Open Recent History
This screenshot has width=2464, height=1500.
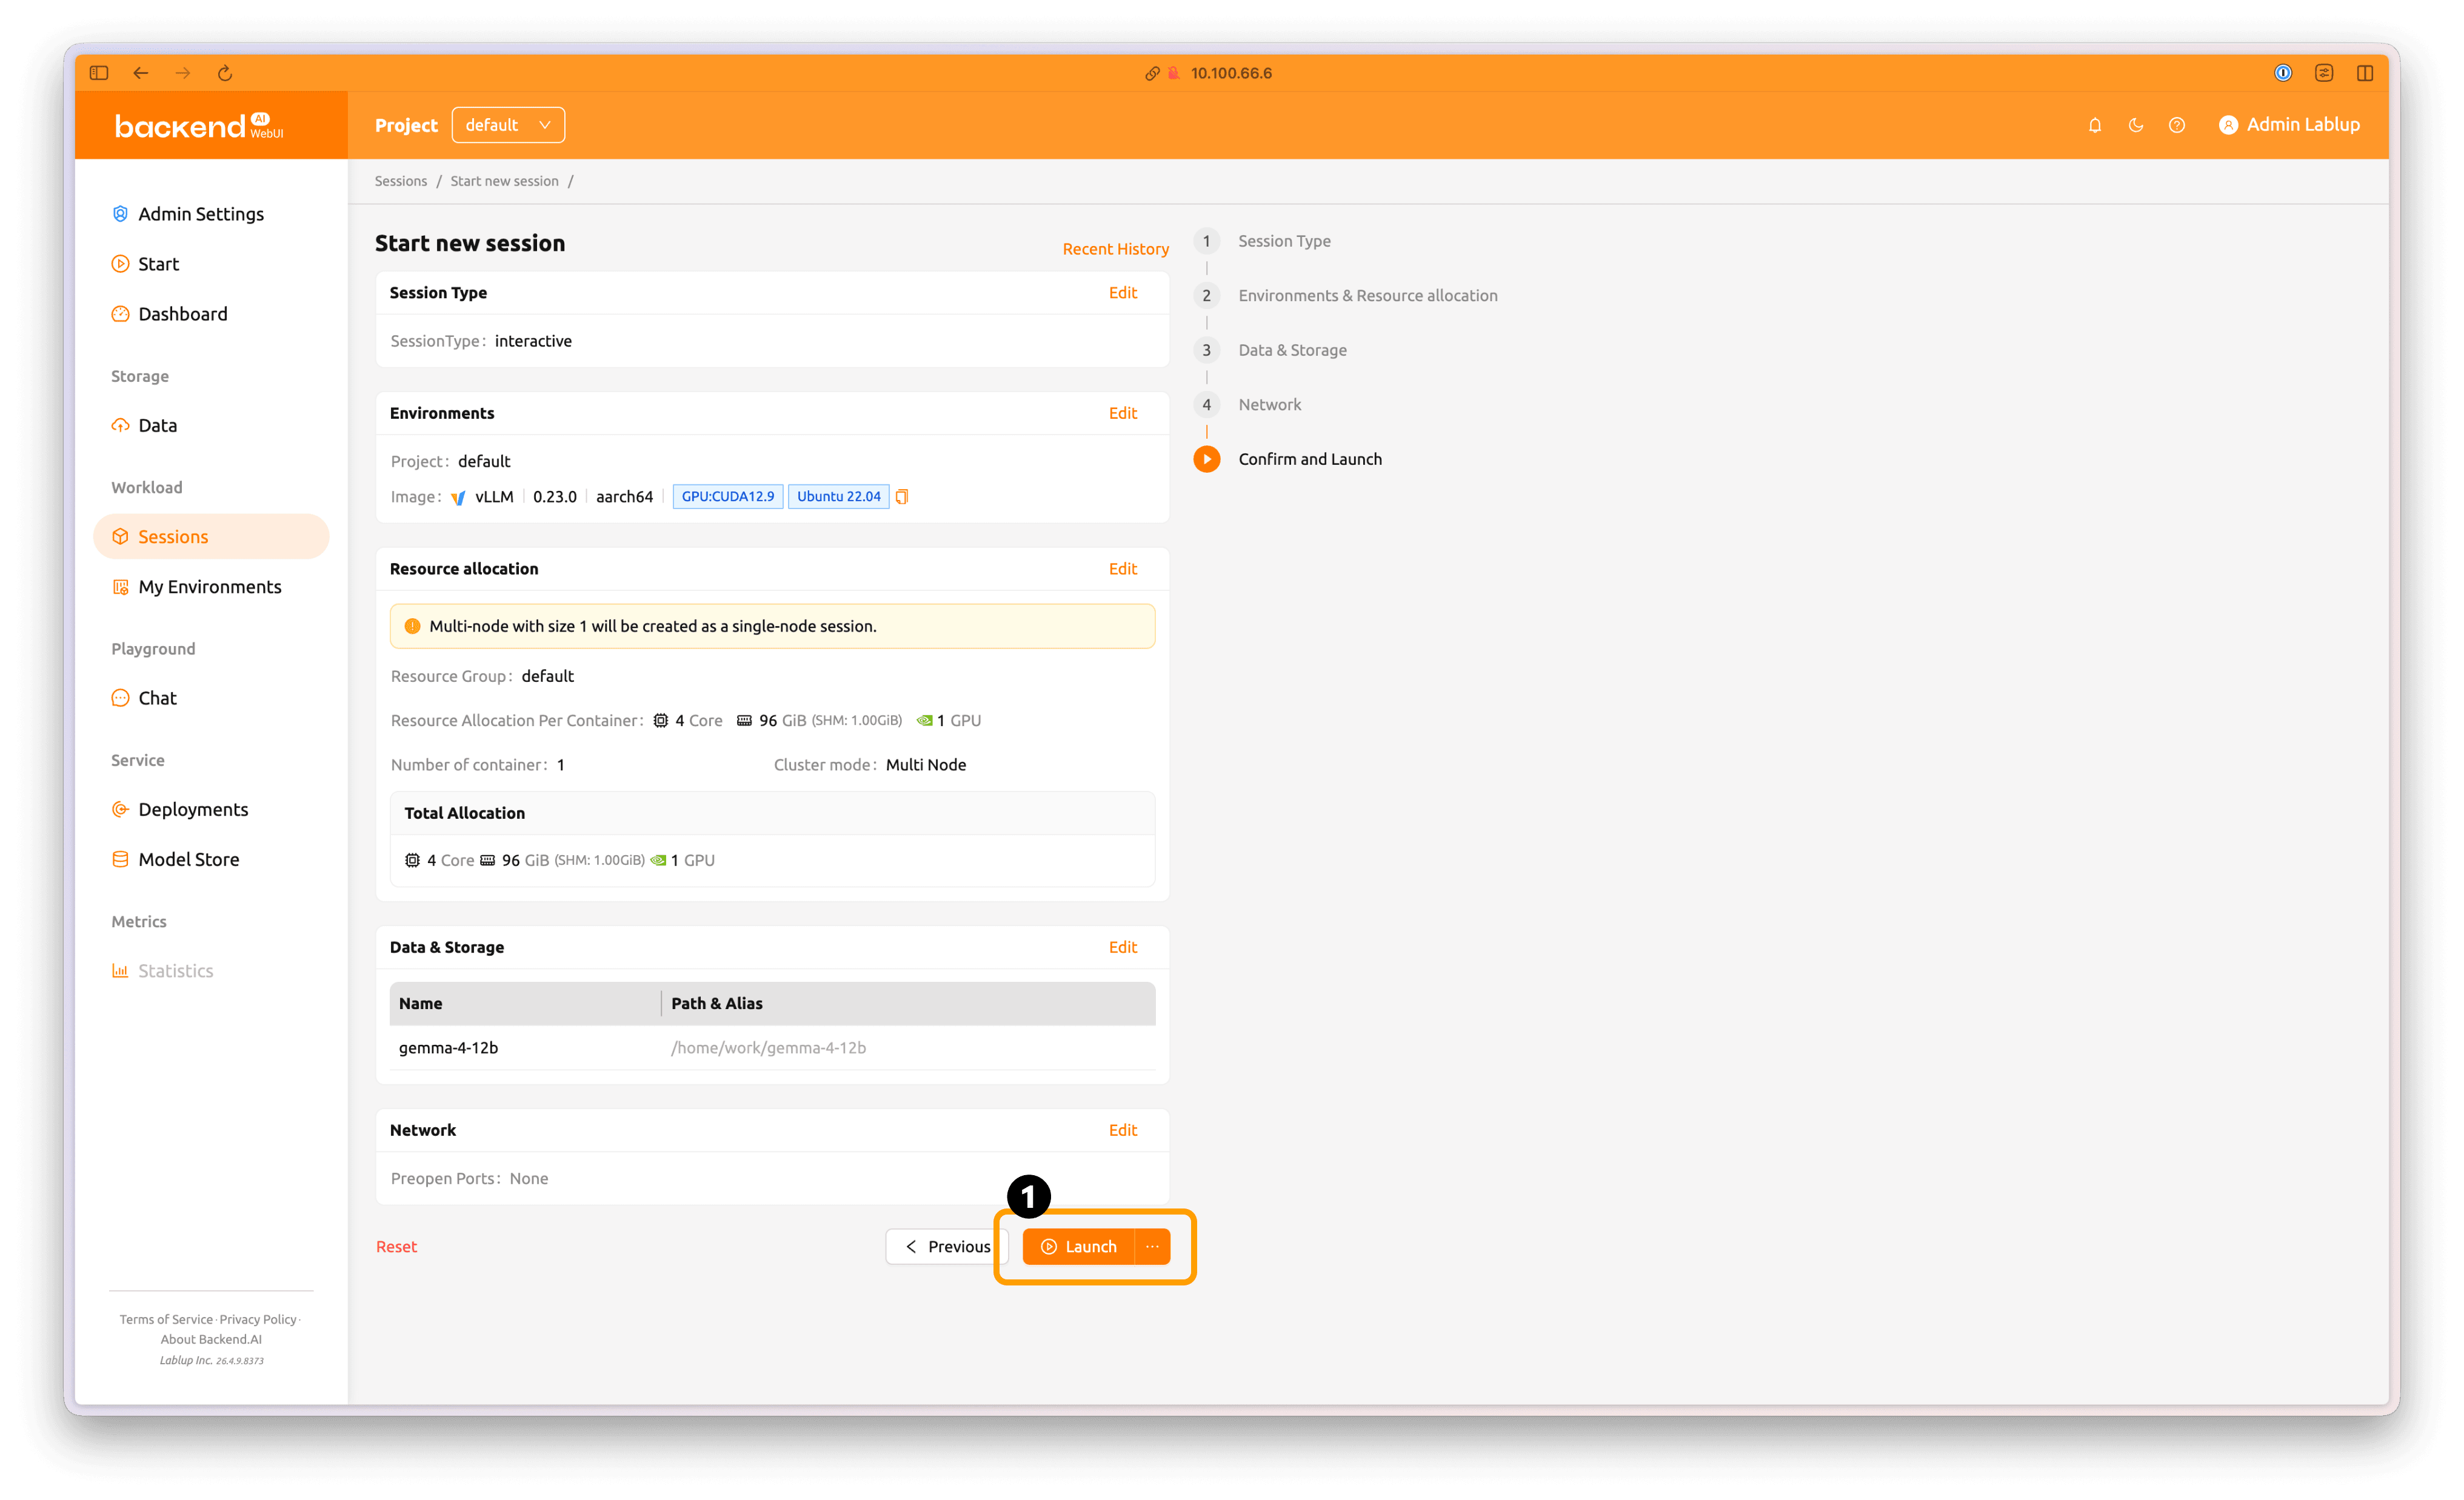click(1115, 249)
